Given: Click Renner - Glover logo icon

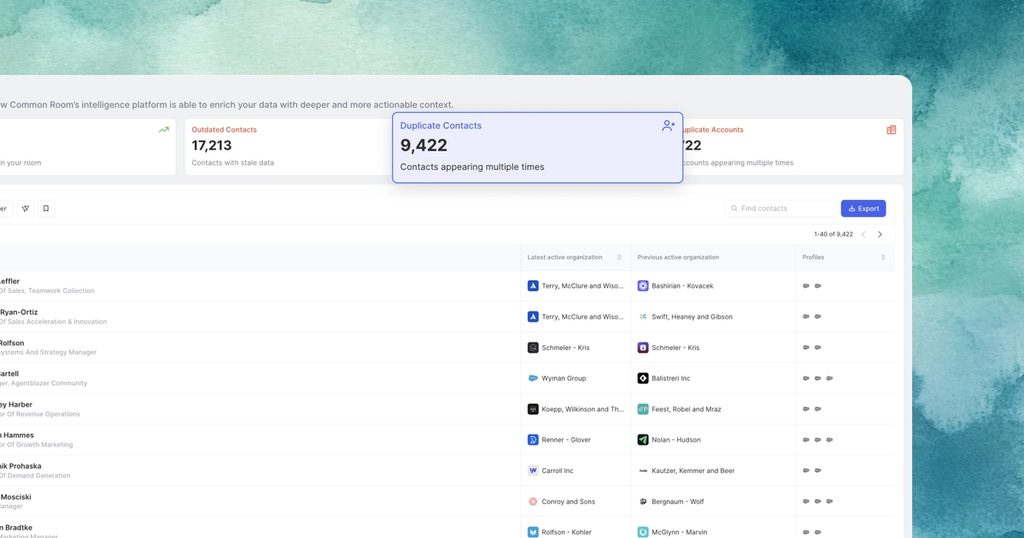Looking at the screenshot, I should 533,440.
